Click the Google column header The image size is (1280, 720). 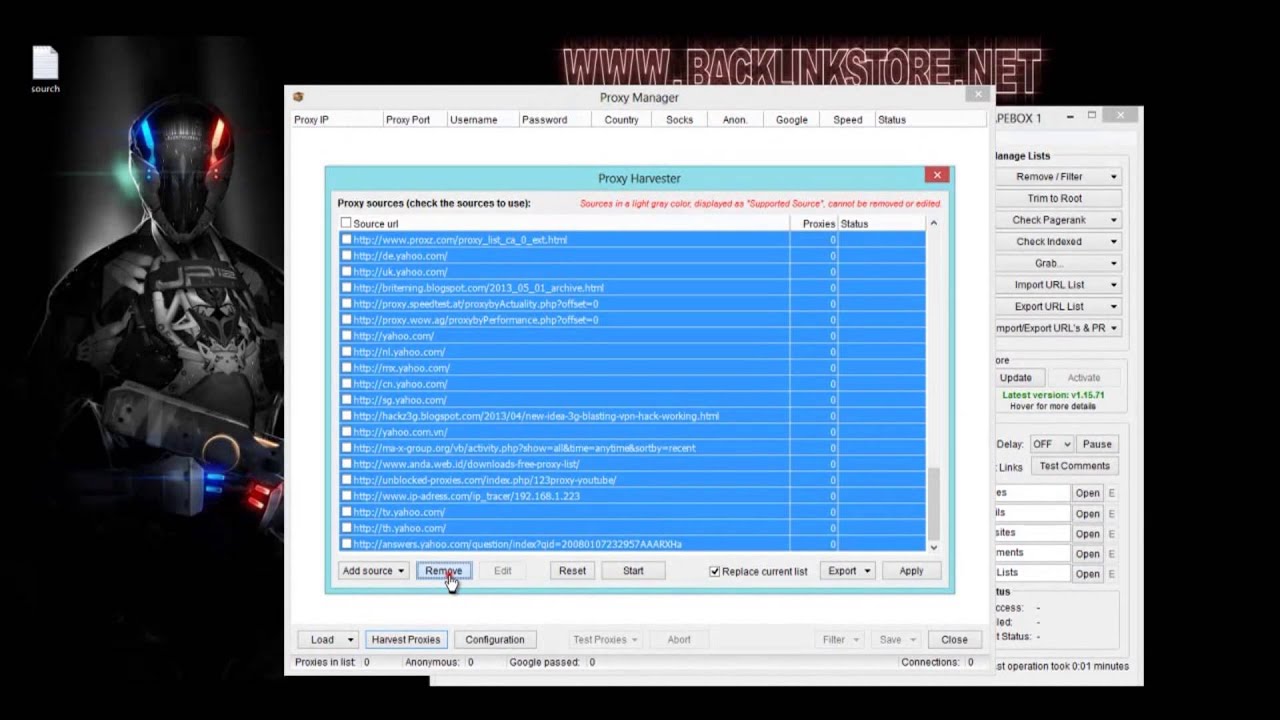792,119
